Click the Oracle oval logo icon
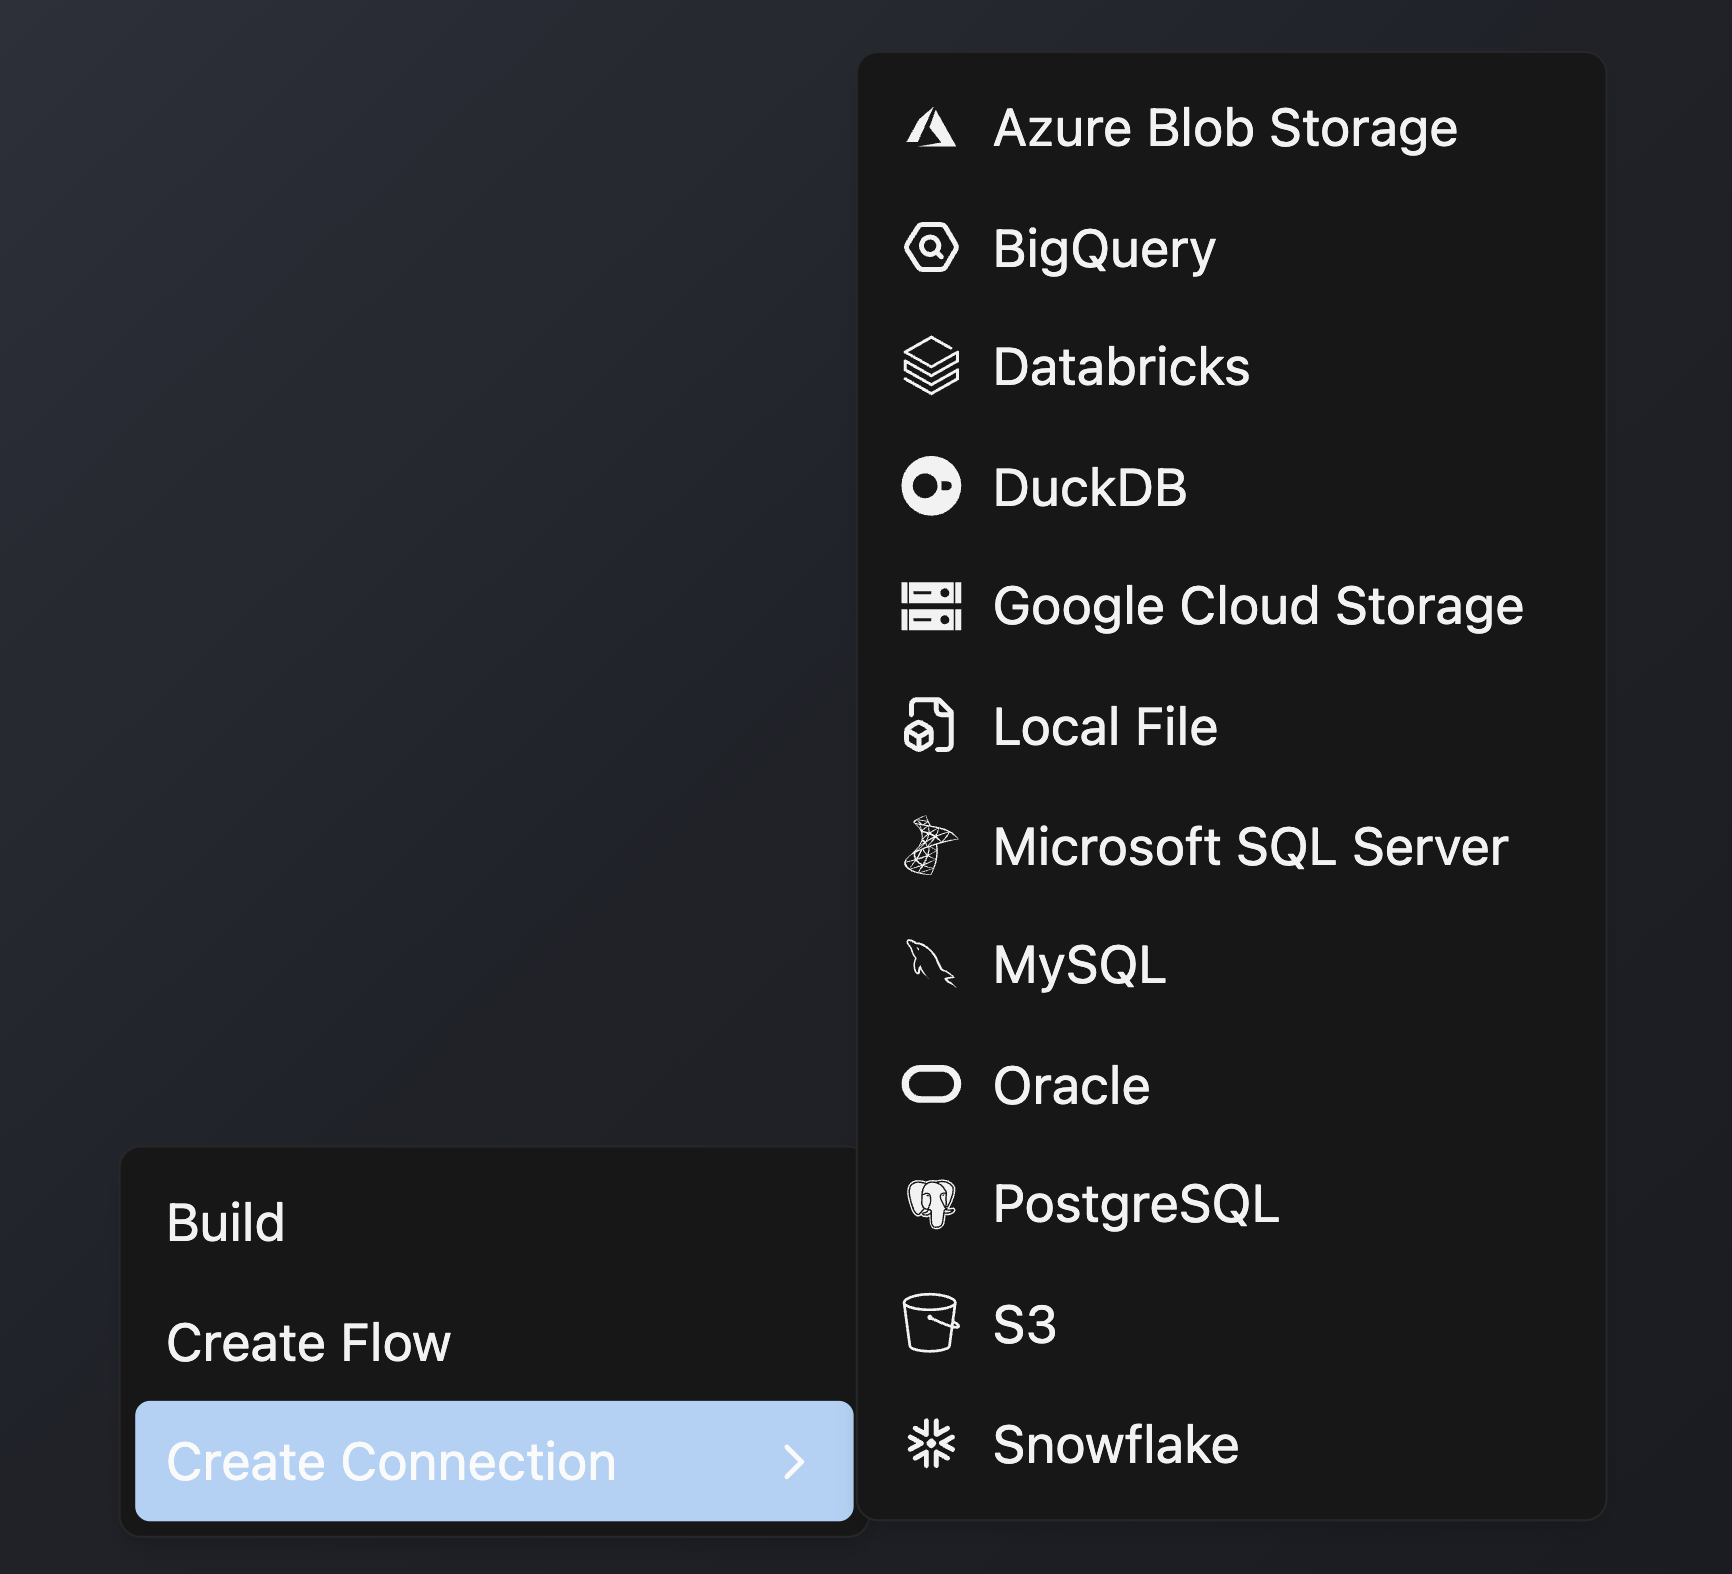Viewport: 1732px width, 1574px height. [x=931, y=1085]
